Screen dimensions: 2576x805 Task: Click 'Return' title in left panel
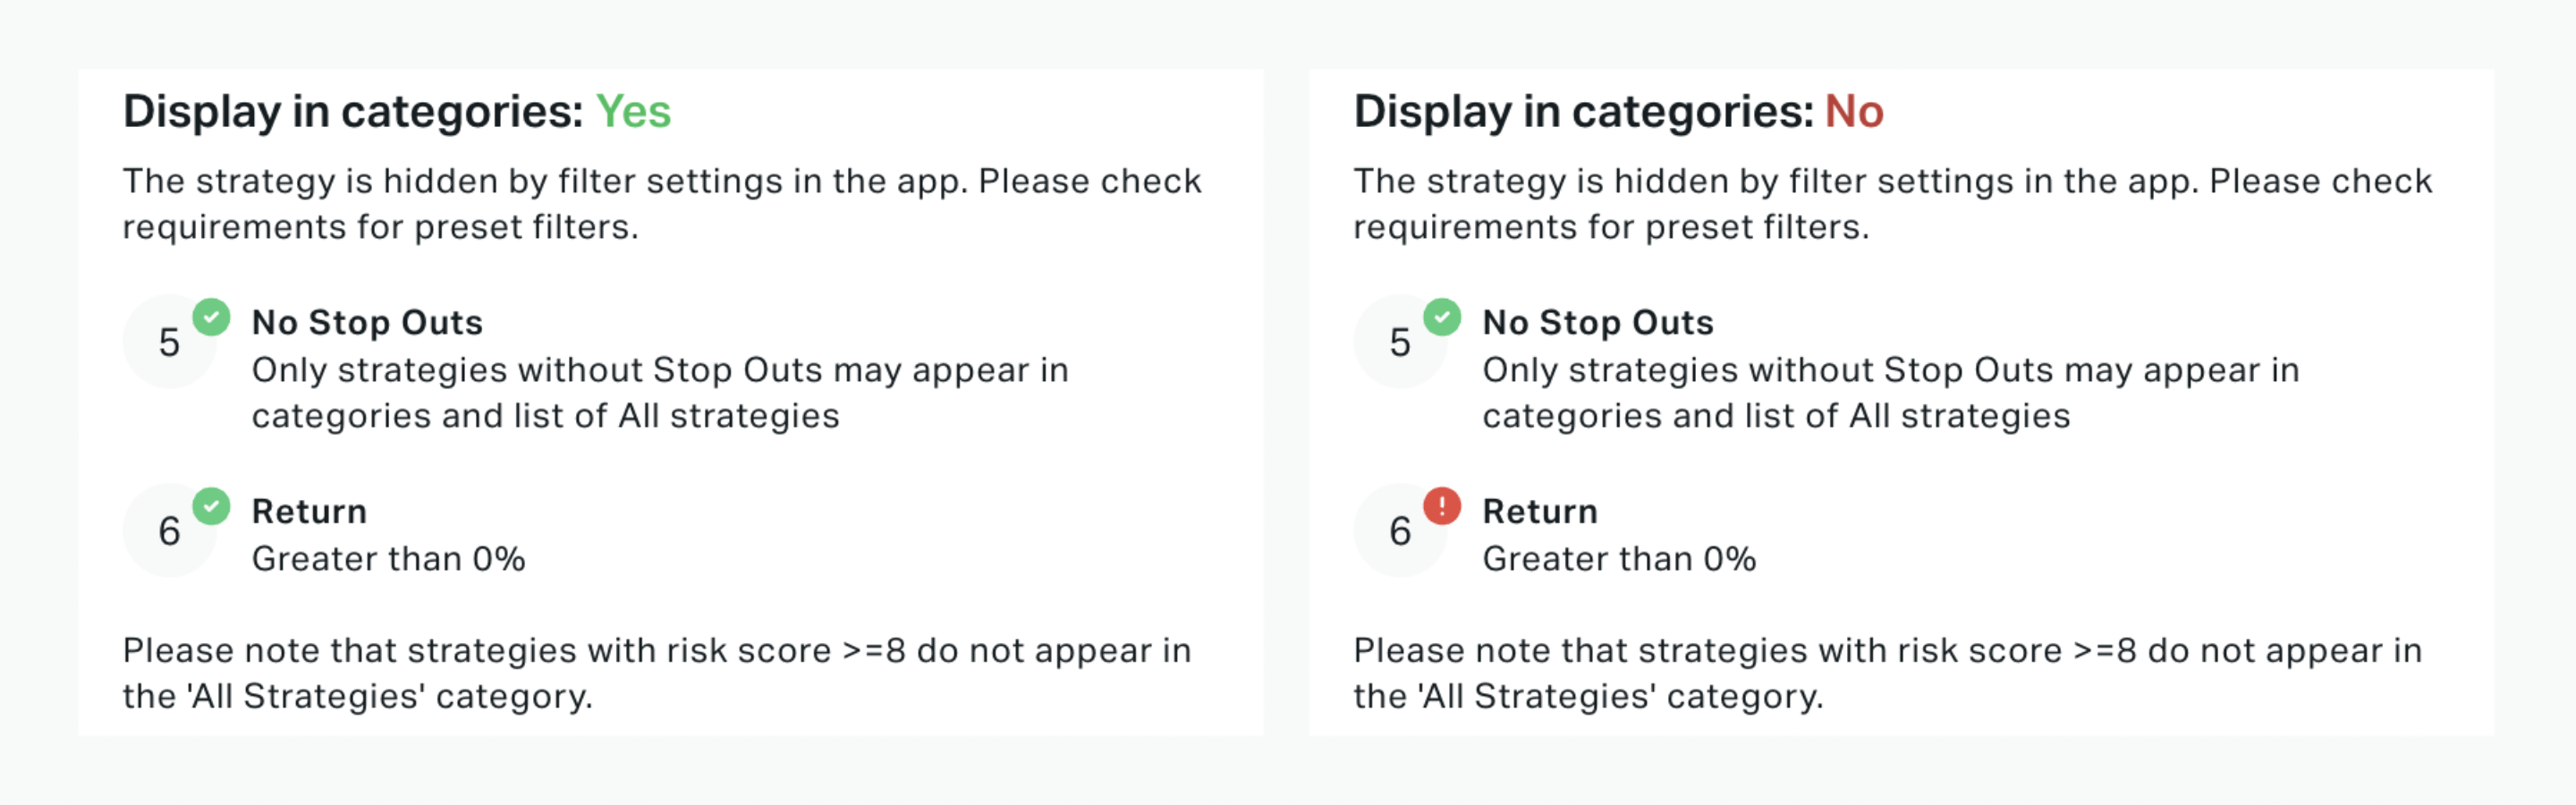point(309,511)
